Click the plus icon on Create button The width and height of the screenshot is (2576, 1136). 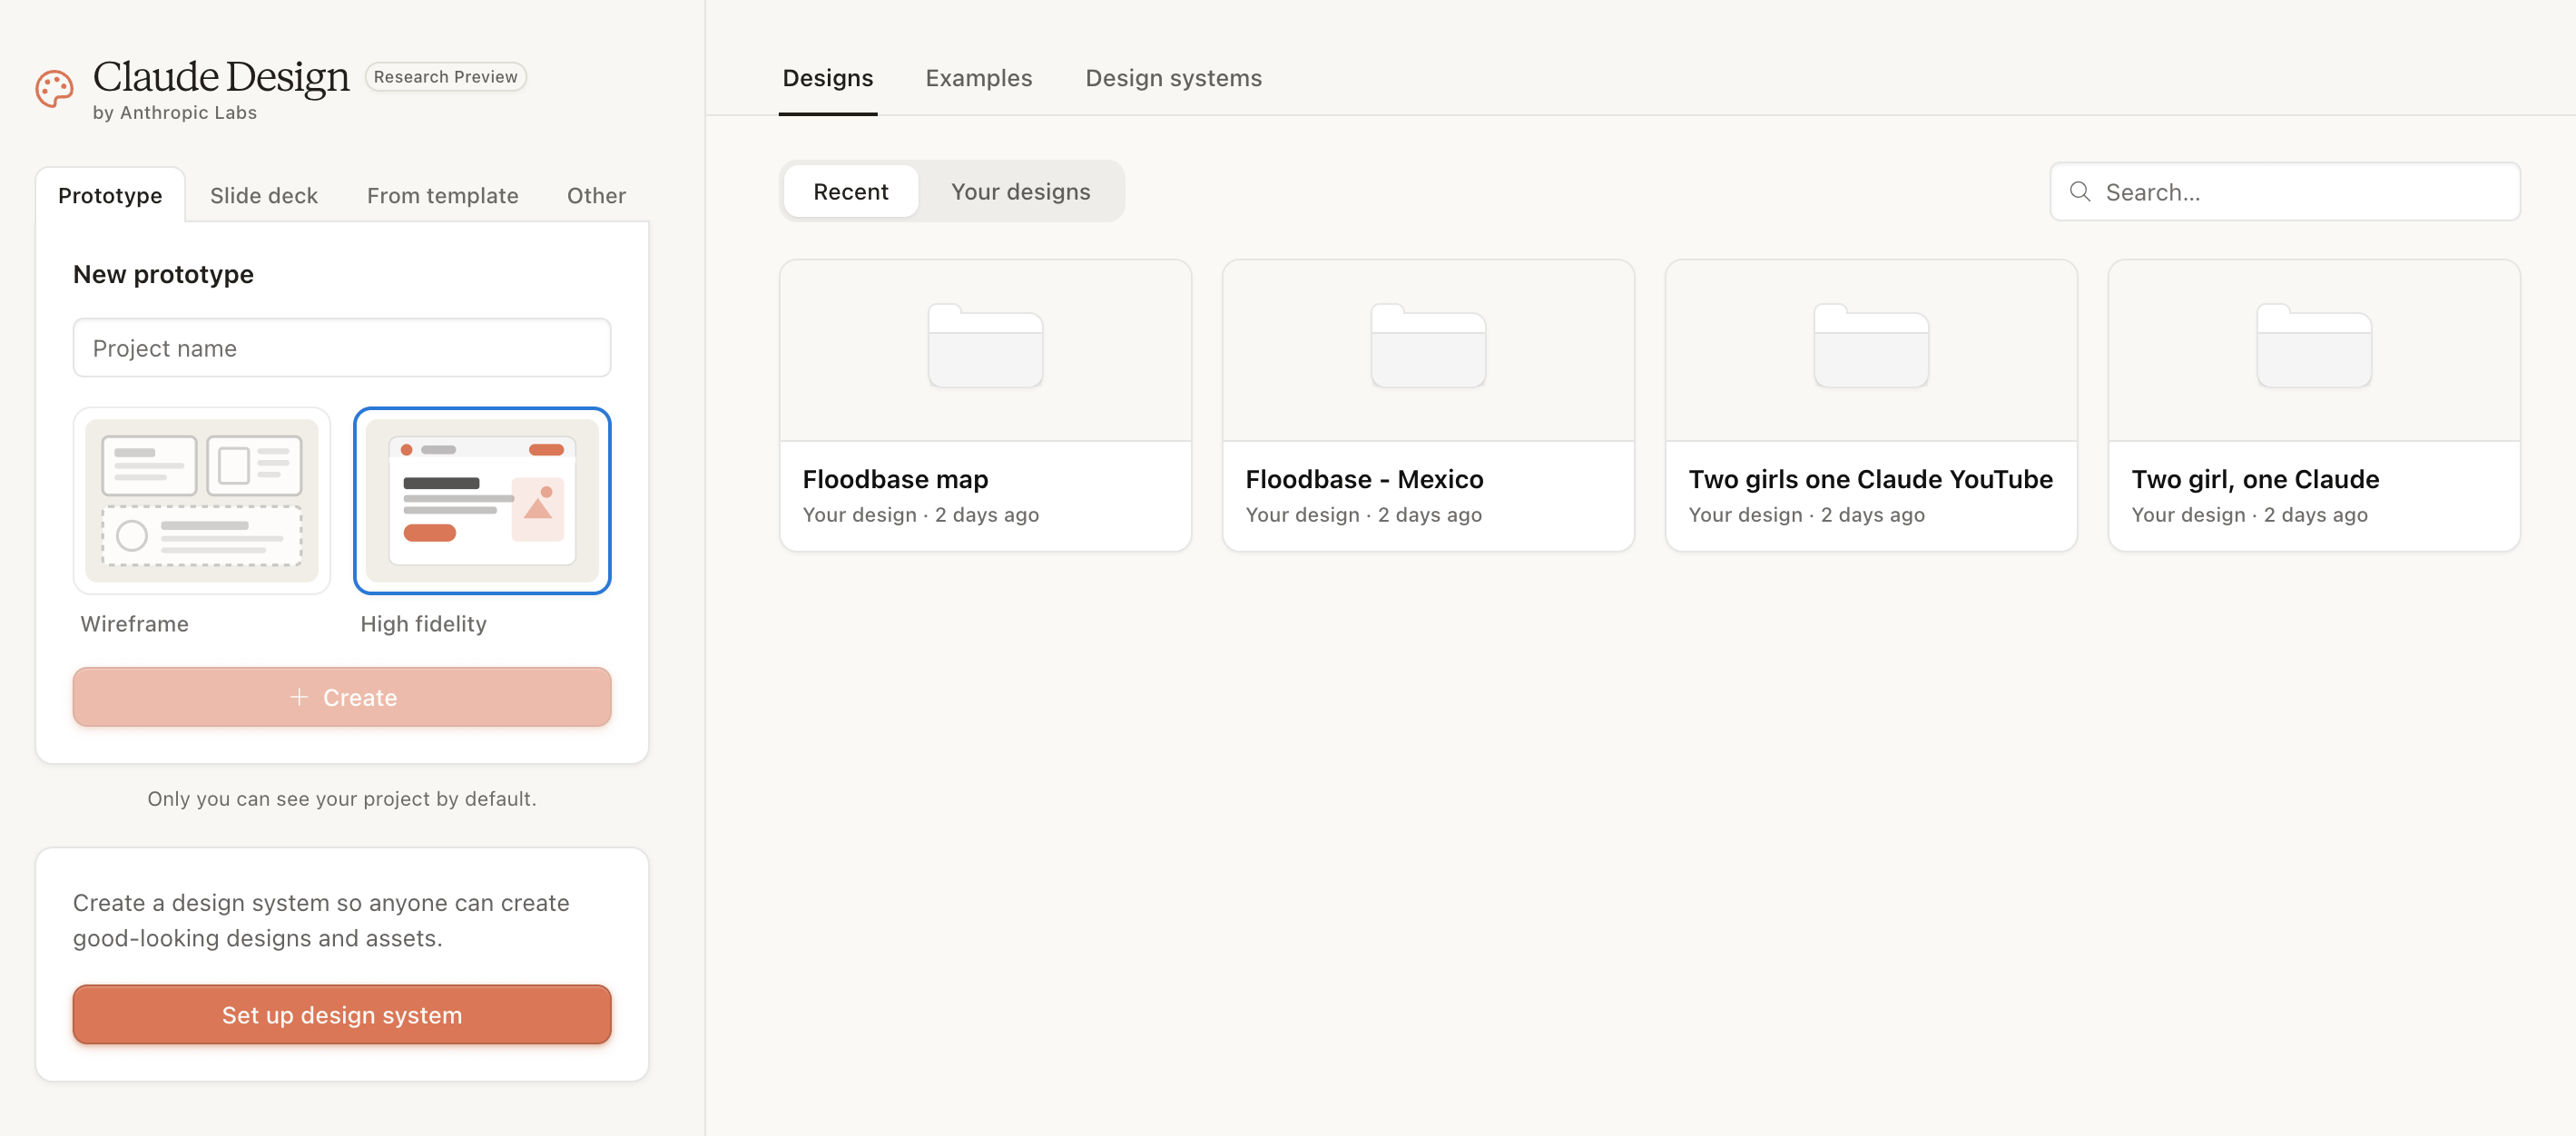[299, 697]
